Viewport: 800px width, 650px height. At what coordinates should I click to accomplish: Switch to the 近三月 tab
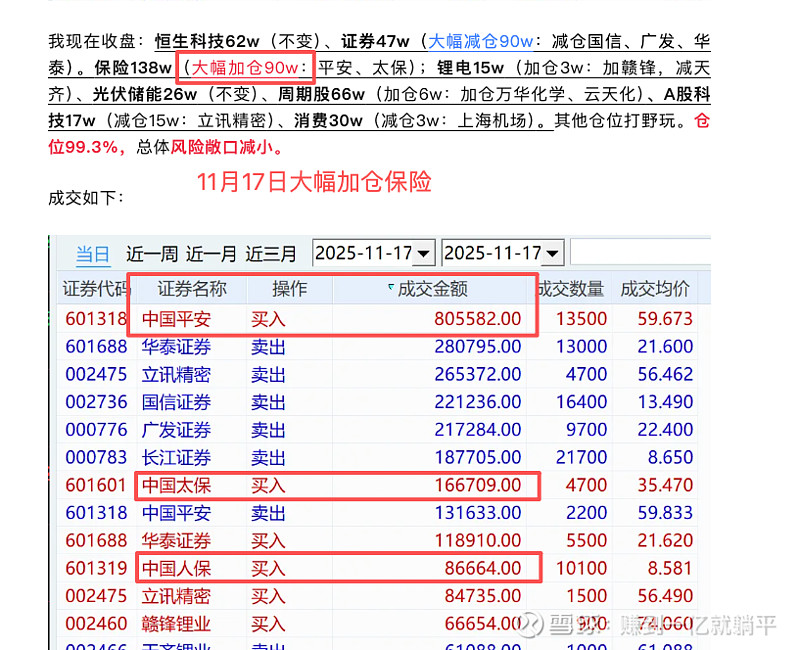click(271, 254)
